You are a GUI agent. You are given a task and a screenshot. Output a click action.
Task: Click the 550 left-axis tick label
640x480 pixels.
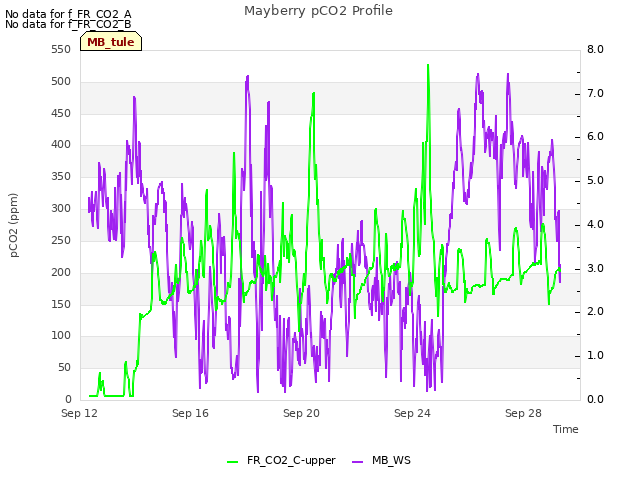[x=61, y=49]
